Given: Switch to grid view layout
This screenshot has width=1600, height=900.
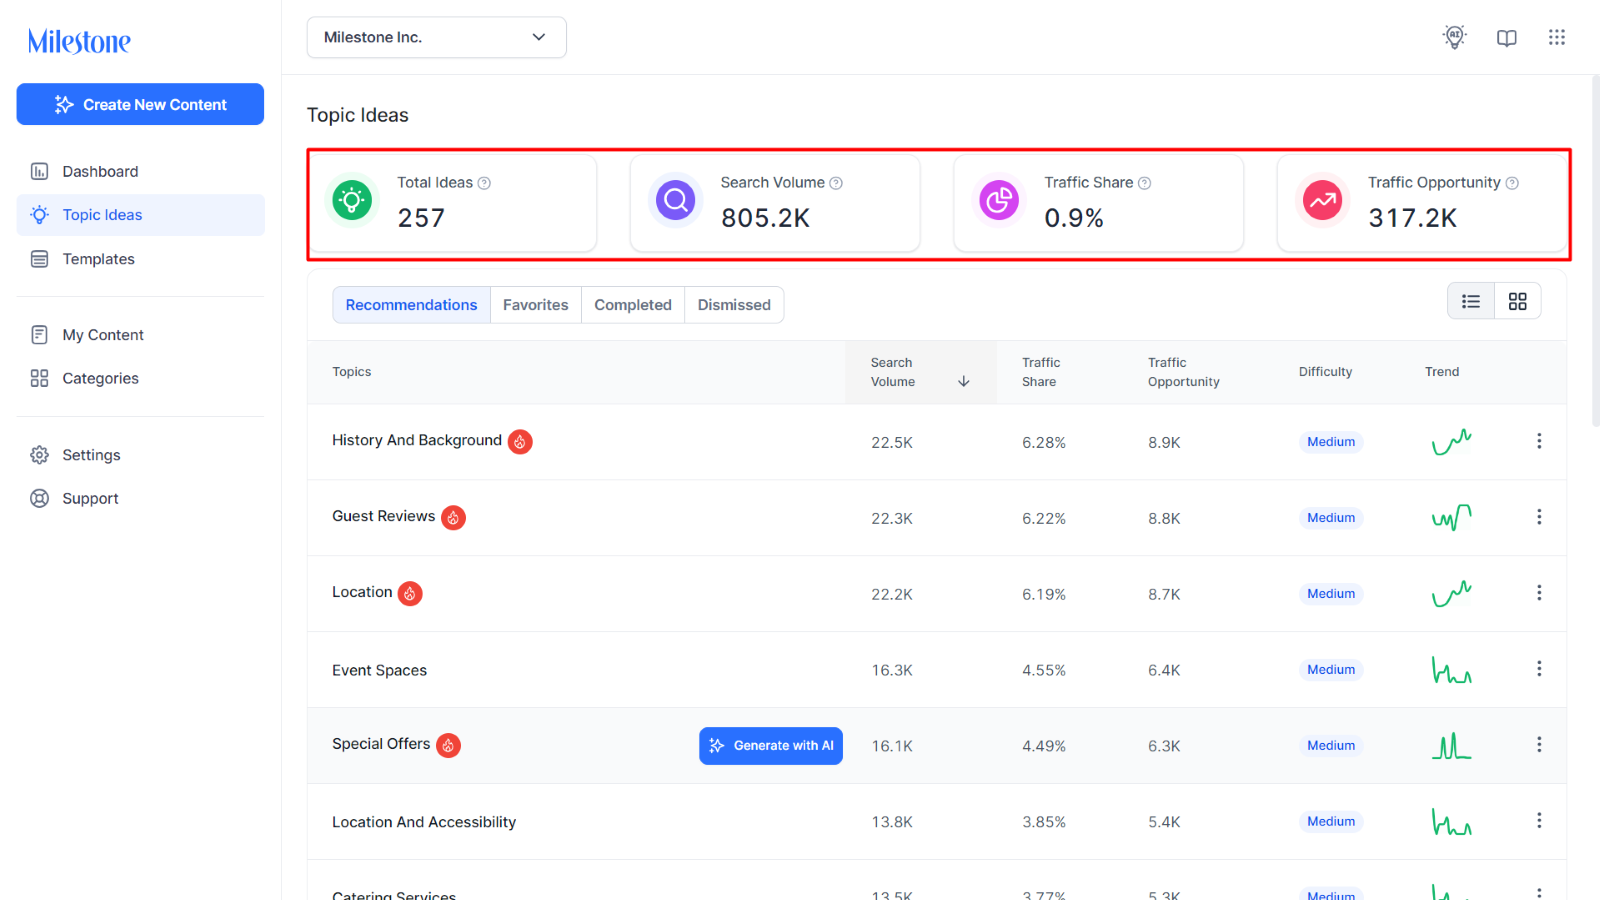Looking at the screenshot, I should point(1518,301).
